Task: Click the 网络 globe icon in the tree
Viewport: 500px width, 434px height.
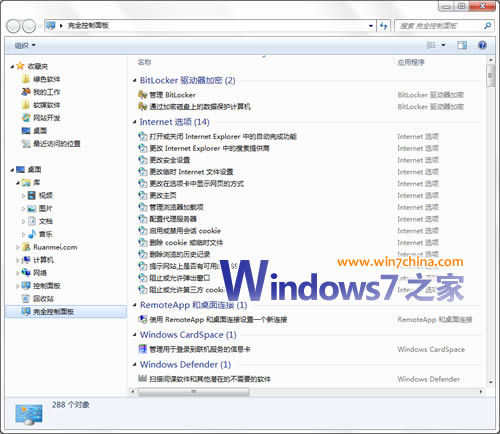Action: (26, 273)
